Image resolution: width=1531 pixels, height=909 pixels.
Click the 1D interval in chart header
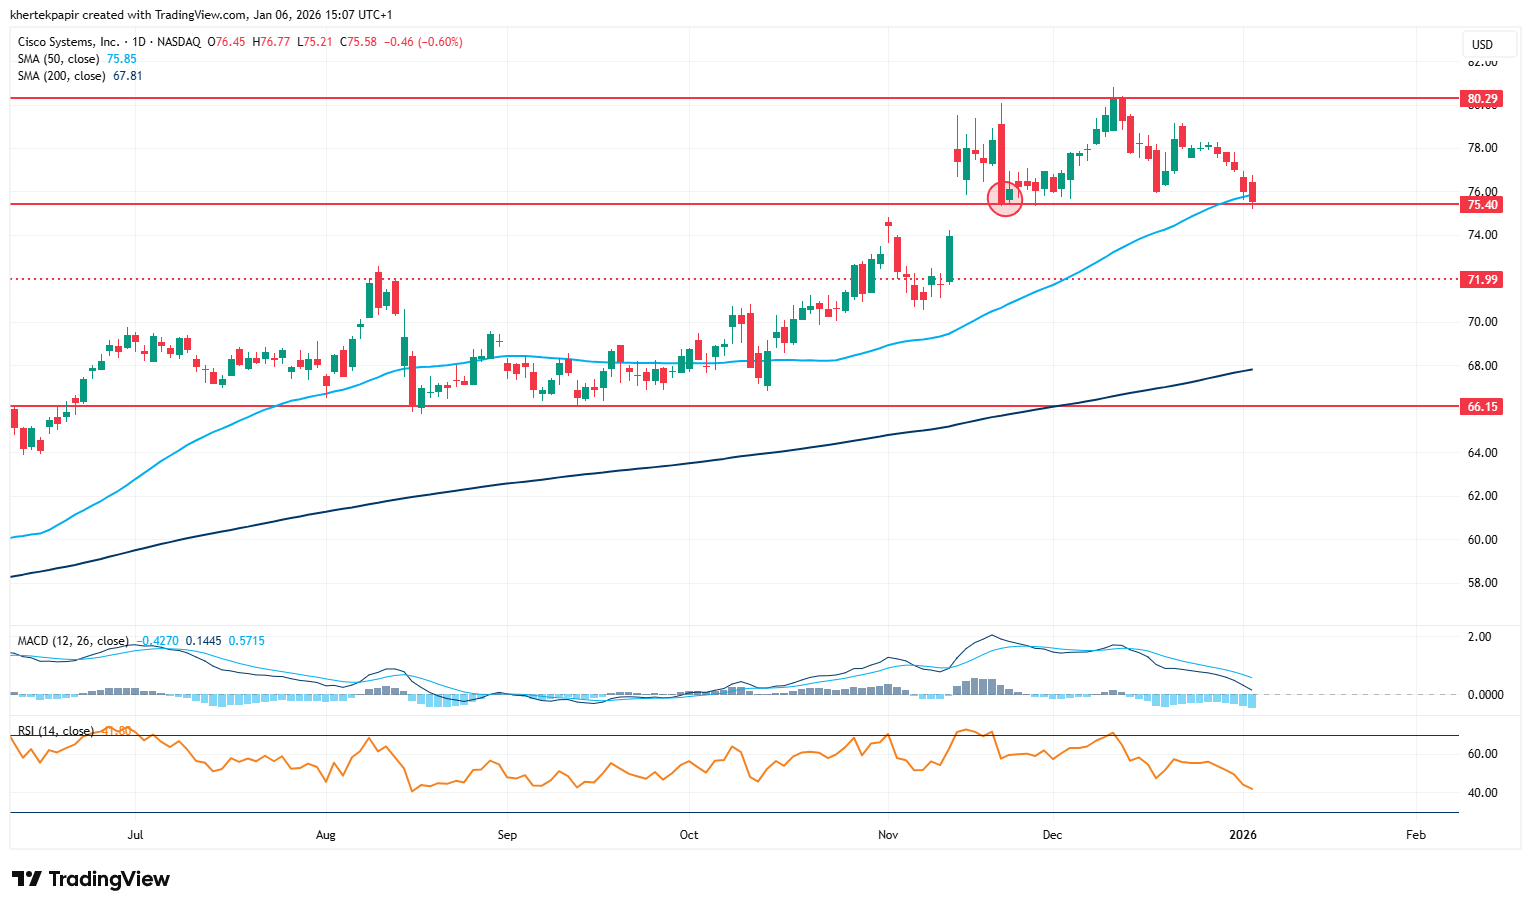tap(139, 42)
